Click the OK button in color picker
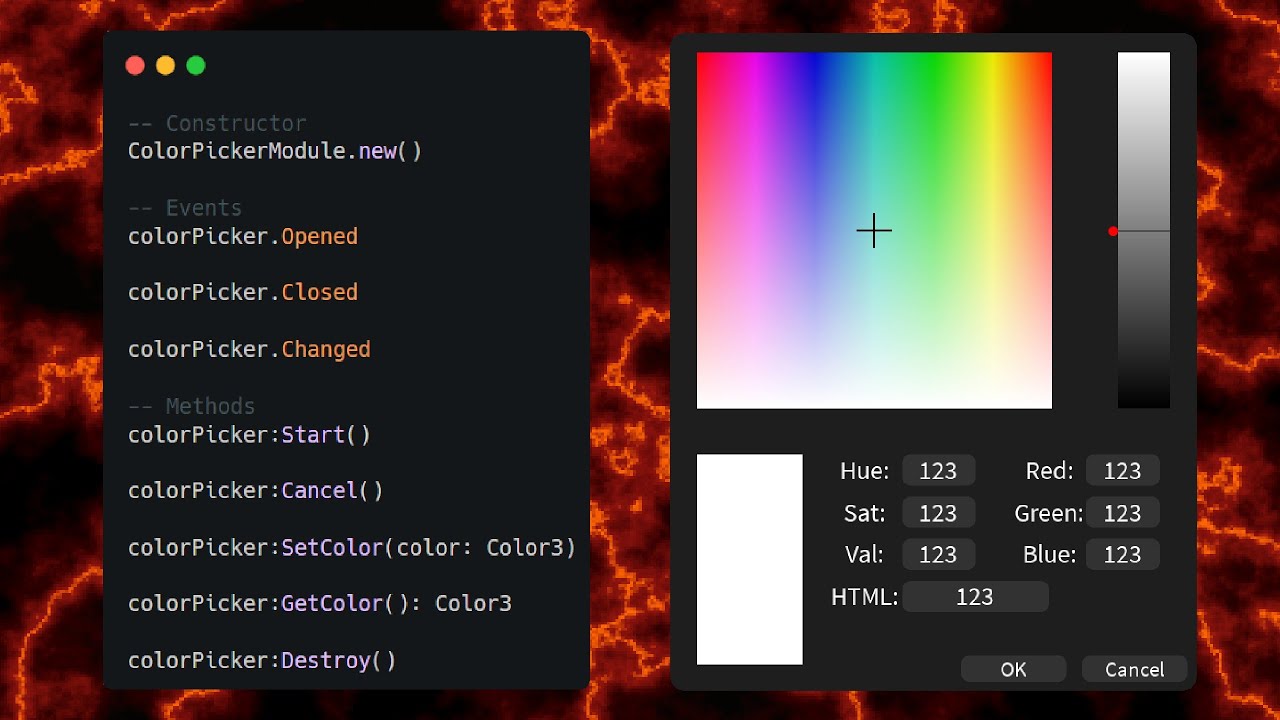Screen dimensions: 1280x720 (1013, 669)
